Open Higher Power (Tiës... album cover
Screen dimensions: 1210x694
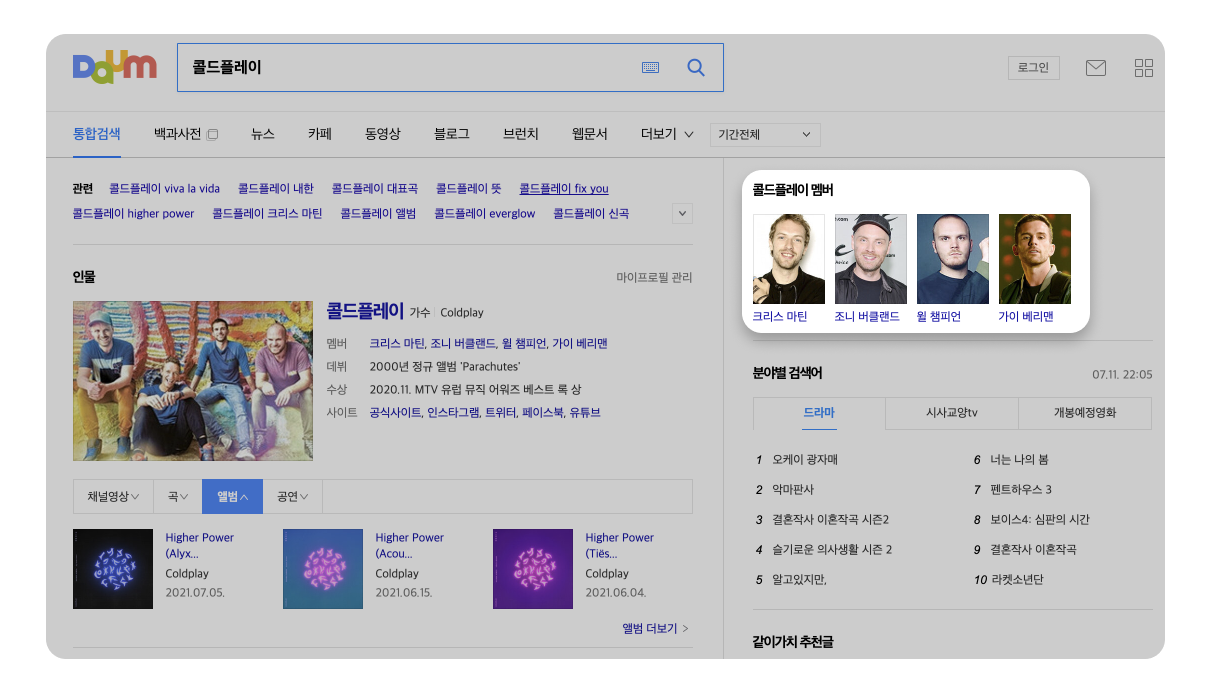[x=533, y=569]
